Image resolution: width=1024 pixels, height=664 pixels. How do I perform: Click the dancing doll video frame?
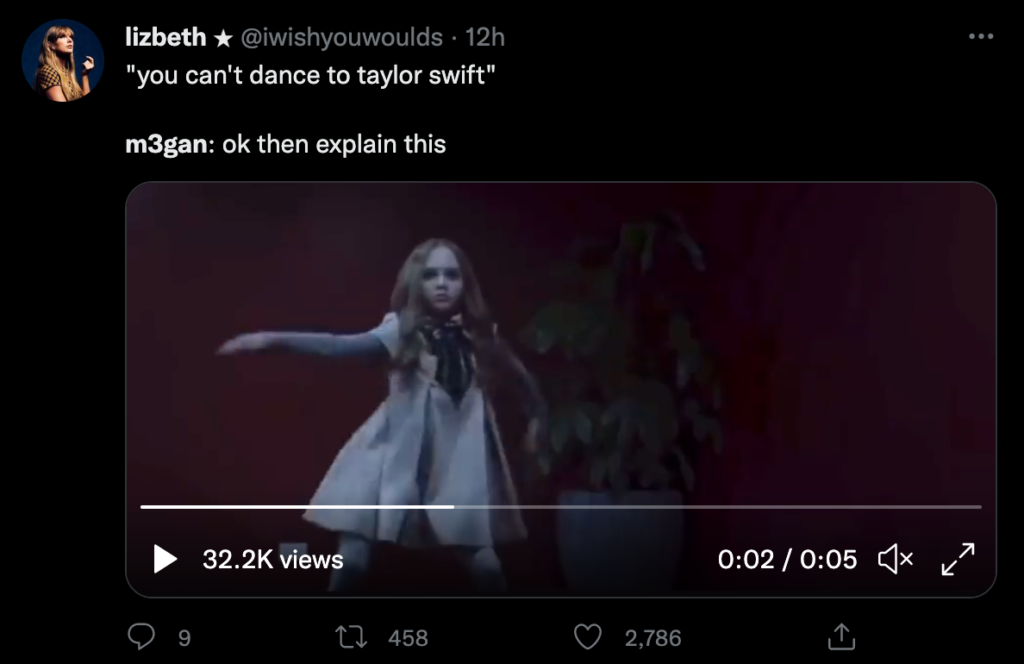(x=560, y=350)
